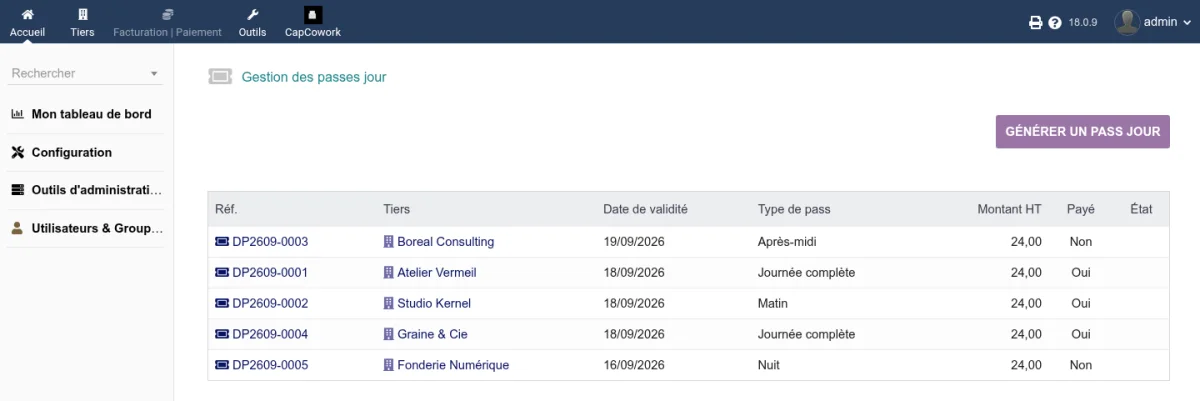Open third party Boreal Consulting
The width and height of the screenshot is (1200, 401).
point(445,242)
